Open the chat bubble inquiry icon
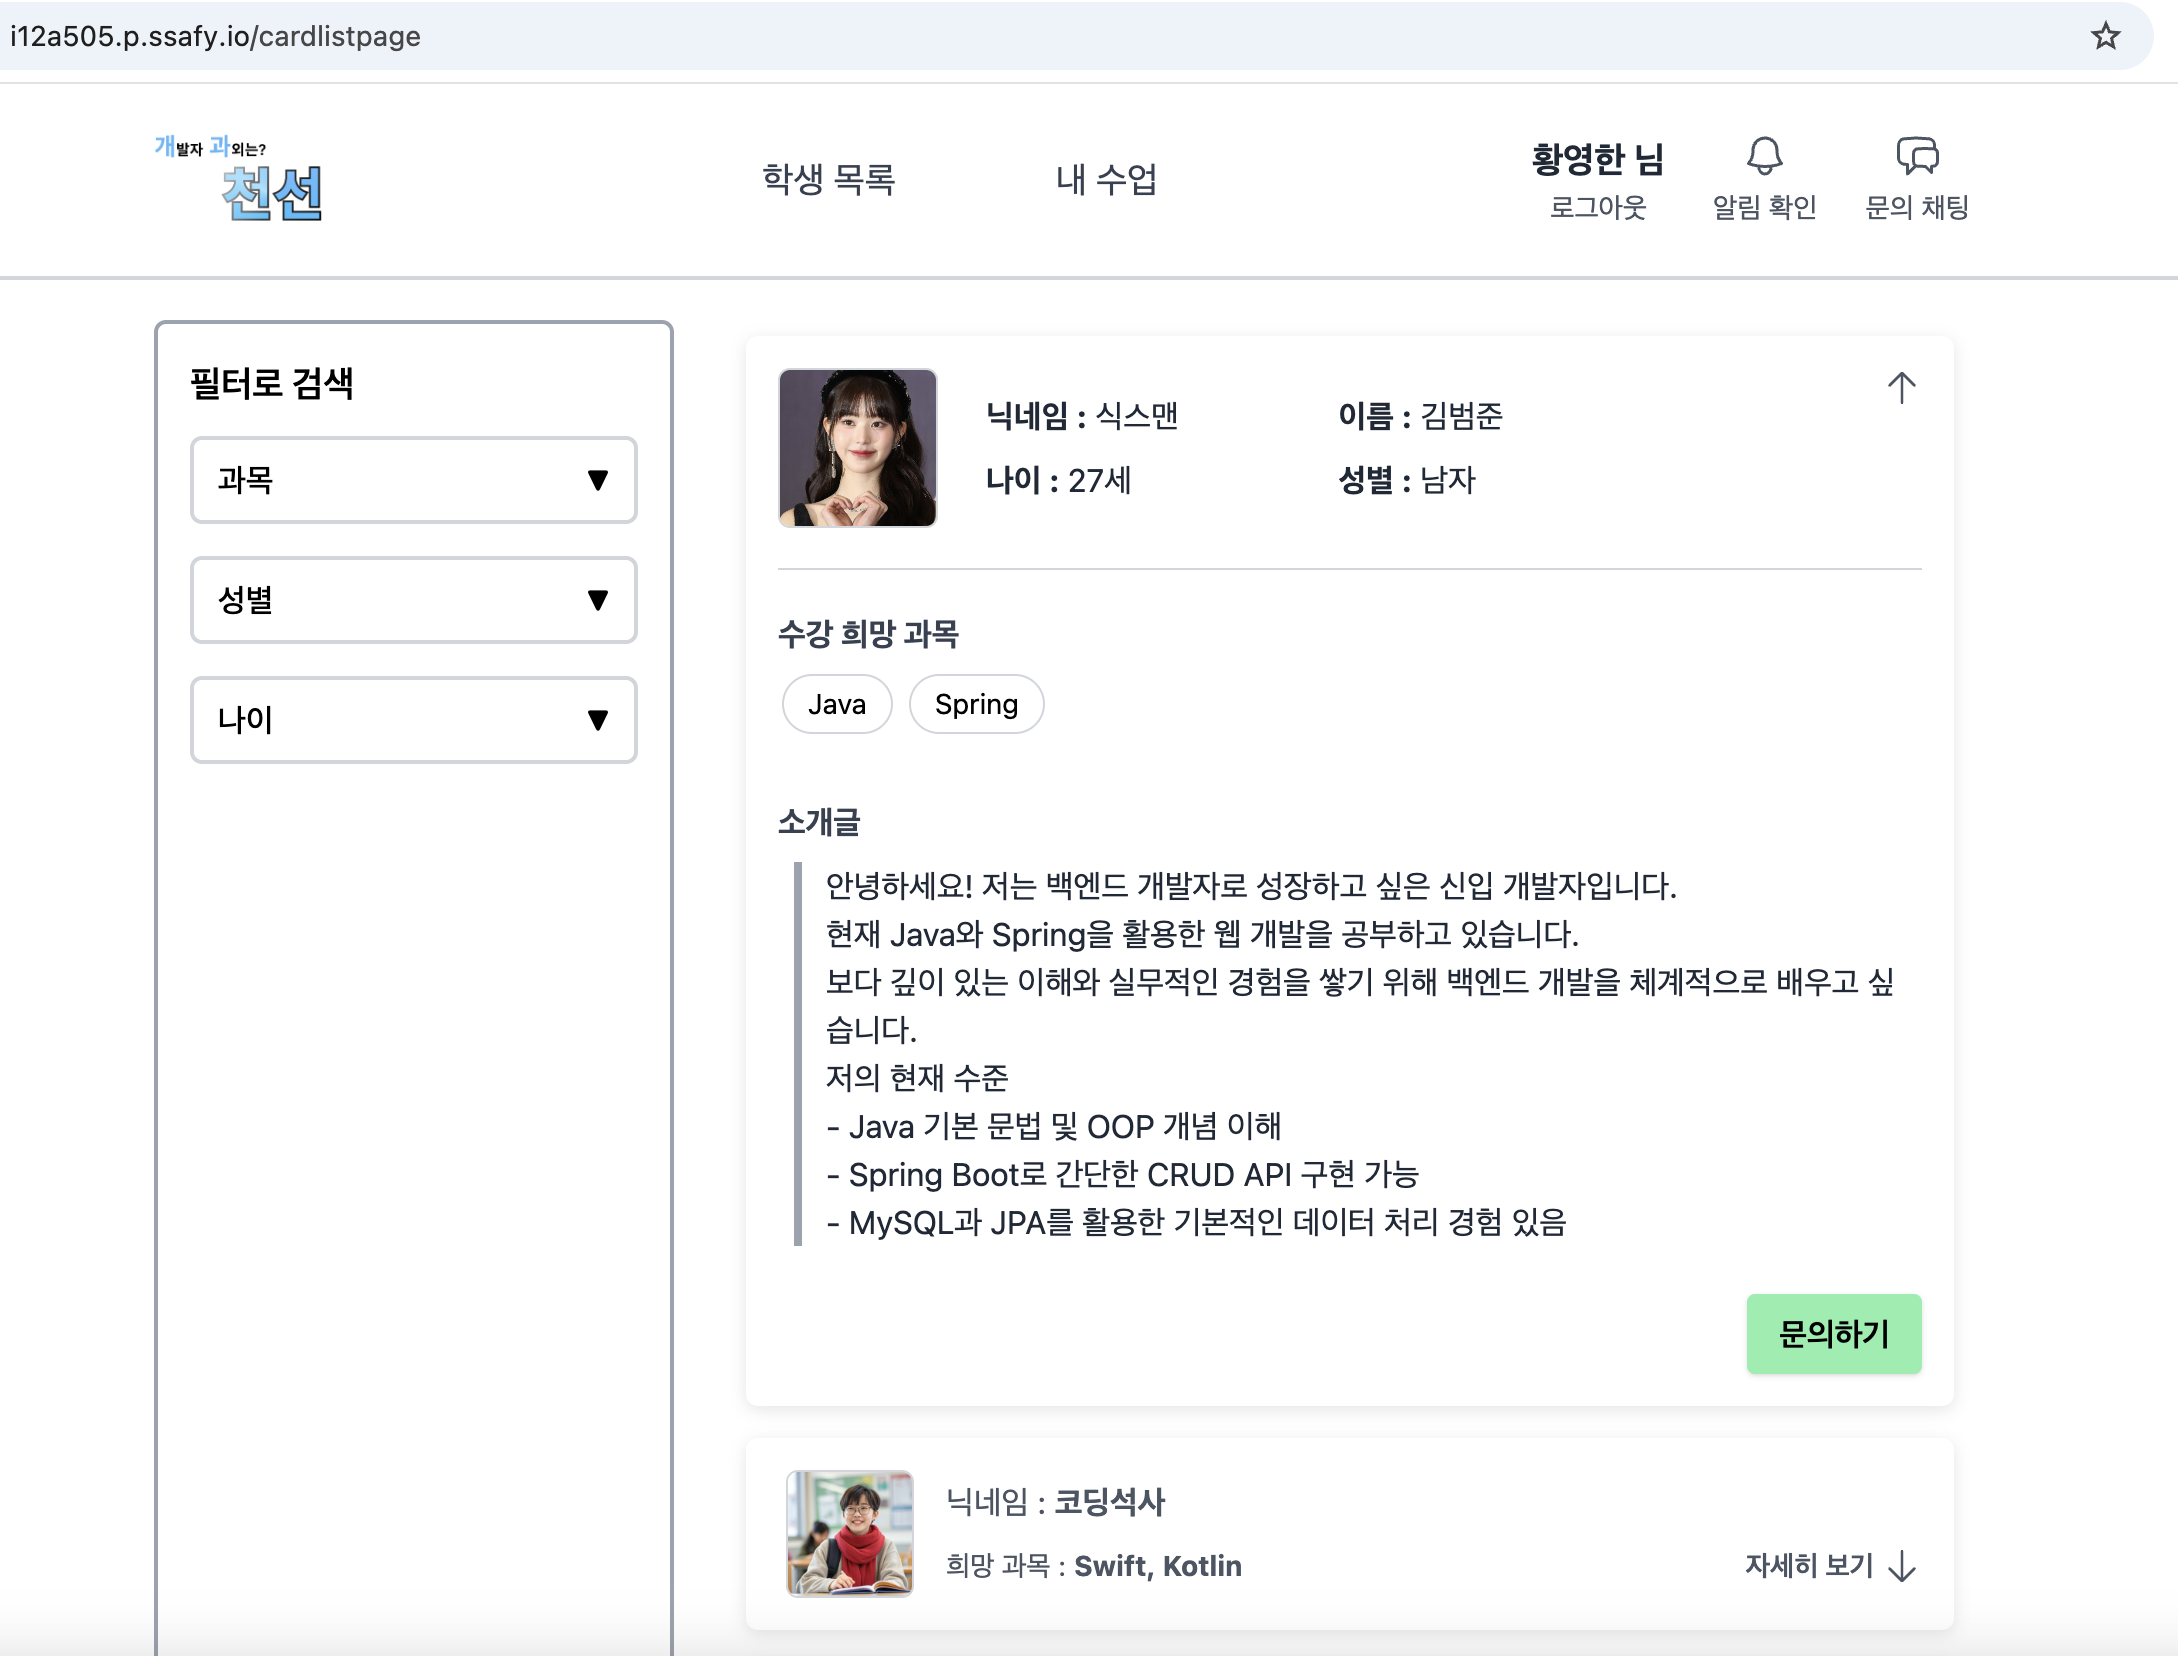The image size is (2178, 1656). [x=1916, y=157]
